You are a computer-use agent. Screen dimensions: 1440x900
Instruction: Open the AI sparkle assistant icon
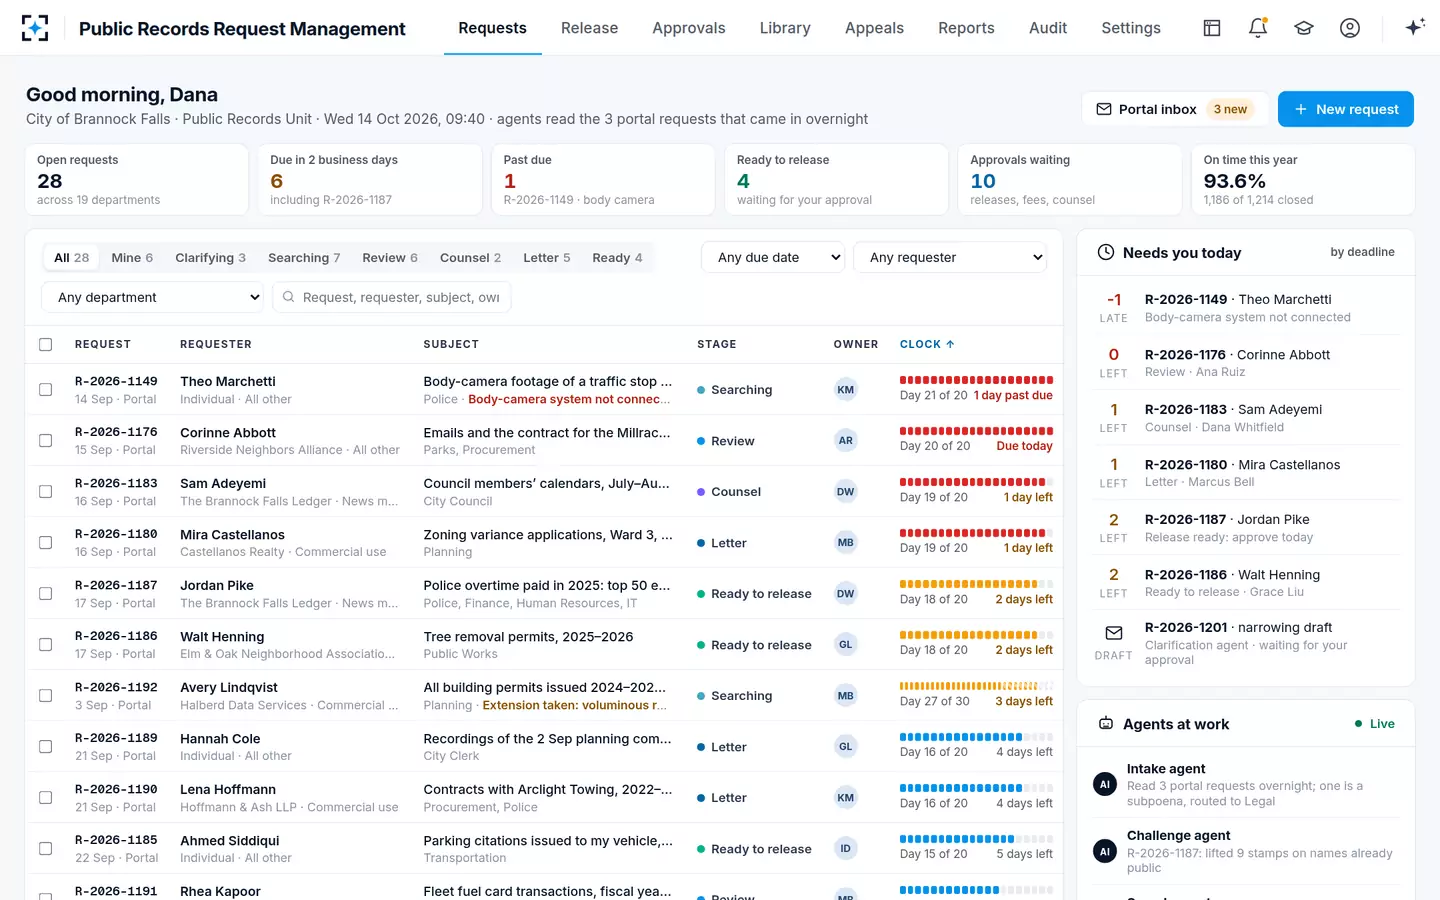click(1414, 28)
